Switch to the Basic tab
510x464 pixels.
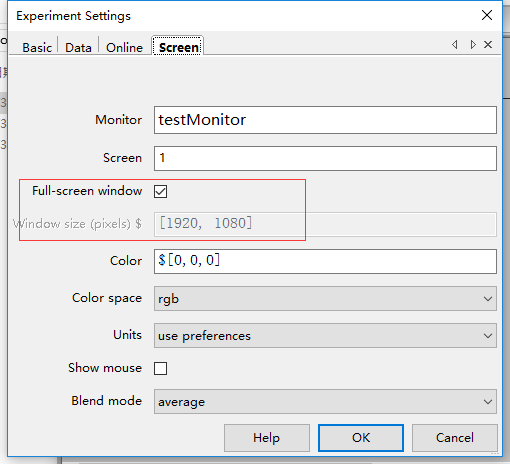point(37,47)
